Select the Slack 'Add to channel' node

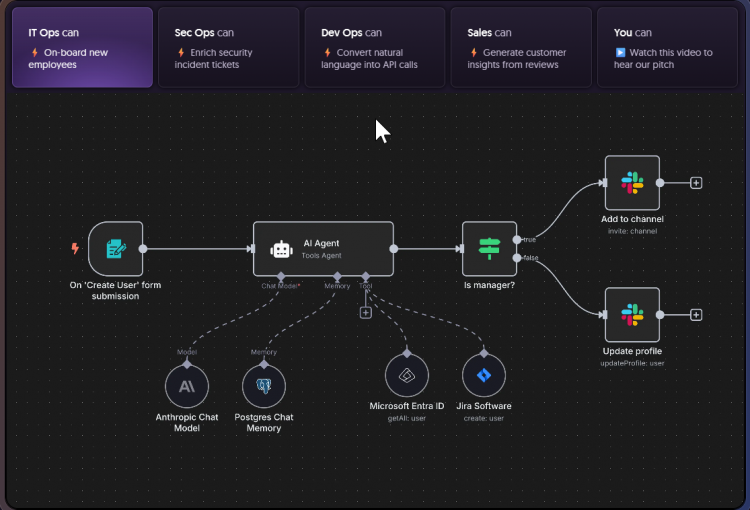pos(632,183)
